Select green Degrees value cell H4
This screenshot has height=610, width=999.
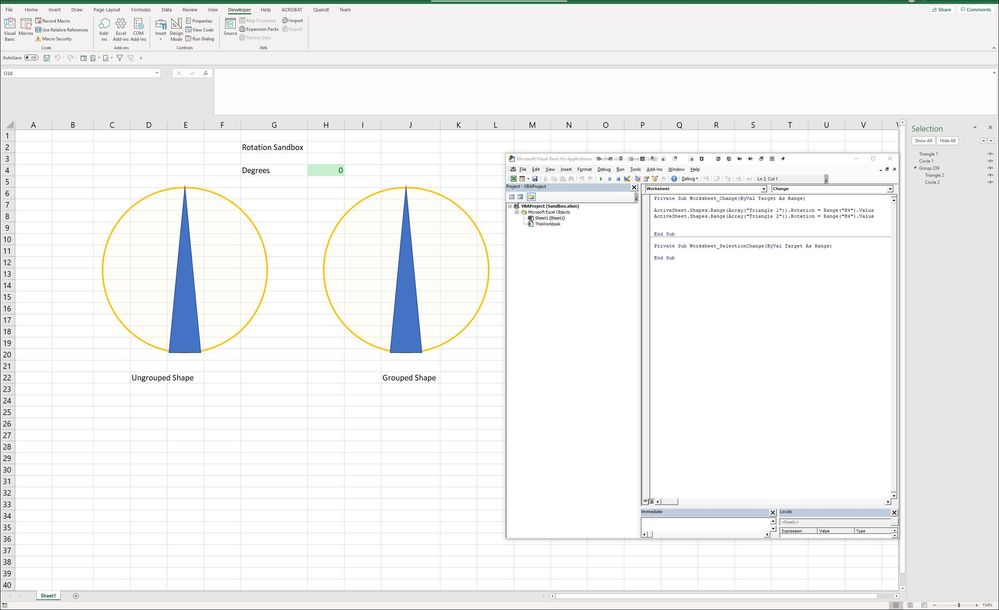326,170
